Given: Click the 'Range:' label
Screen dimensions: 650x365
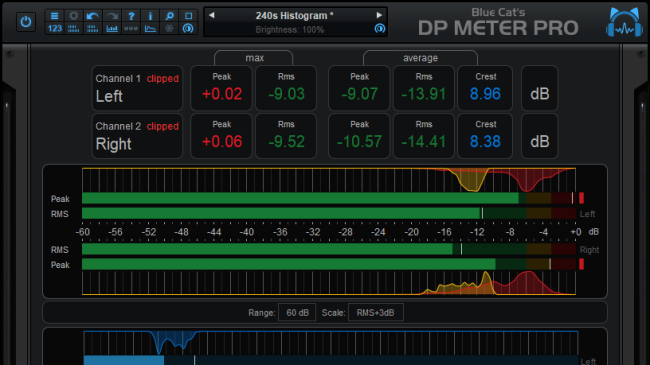Looking at the screenshot, I should (x=262, y=313).
